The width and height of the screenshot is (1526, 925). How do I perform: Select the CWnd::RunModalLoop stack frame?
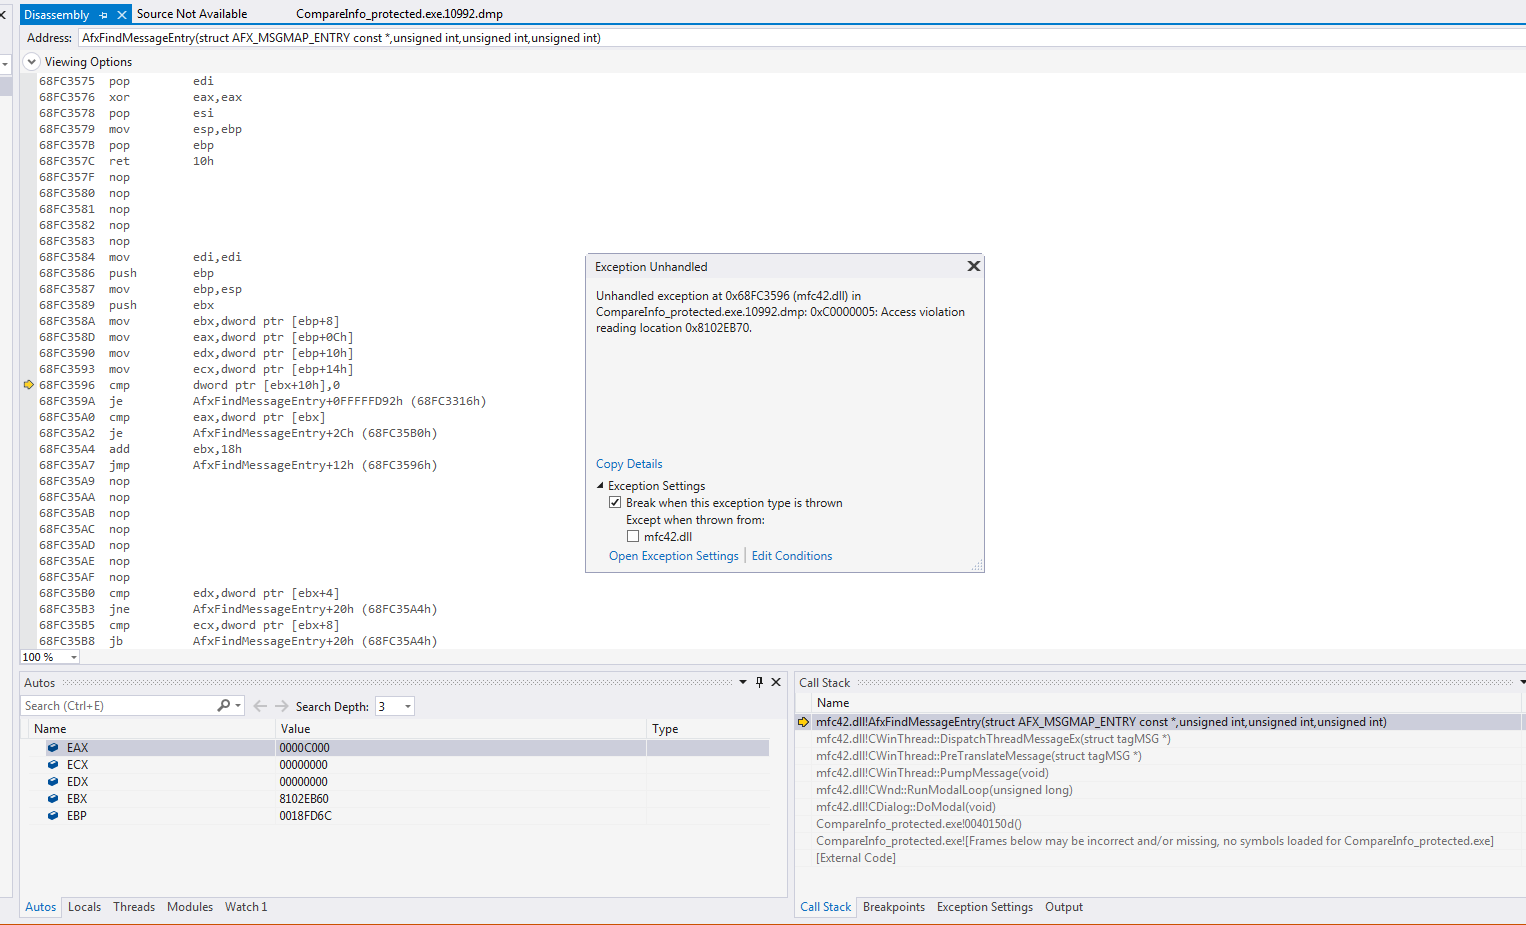[944, 790]
